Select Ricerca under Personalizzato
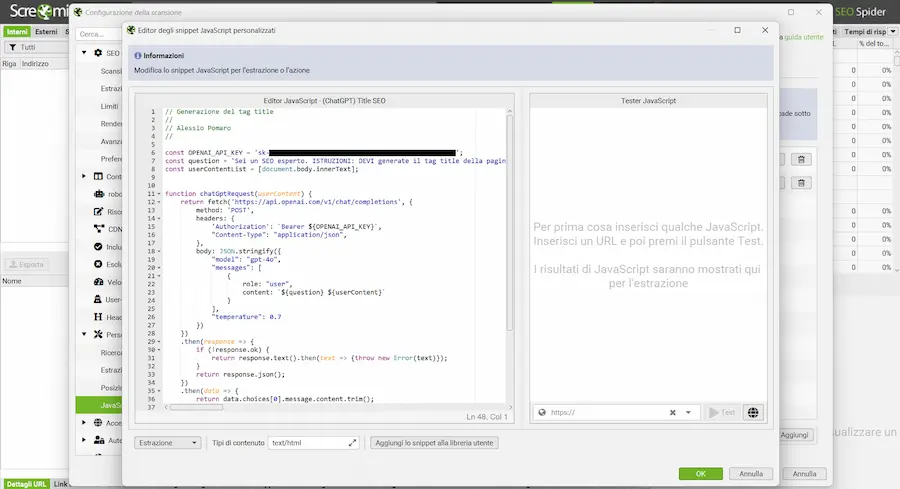 click(111, 352)
